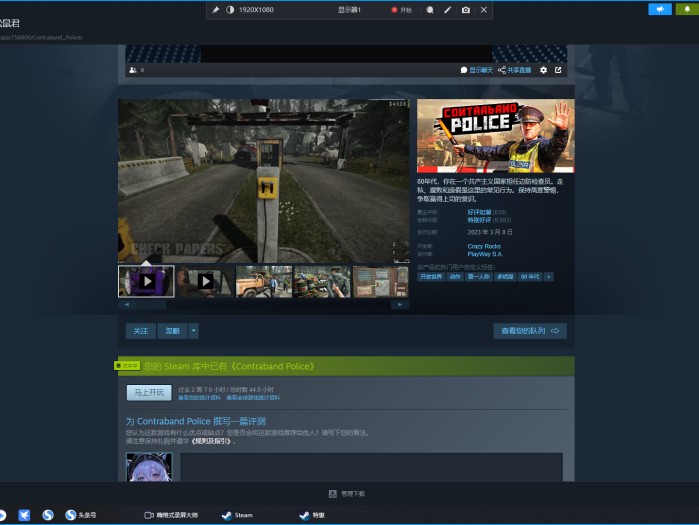The width and height of the screenshot is (699, 525).
Task: Toggle the half-circle contrast icon in recorder bar
Action: pyautogui.click(x=230, y=10)
